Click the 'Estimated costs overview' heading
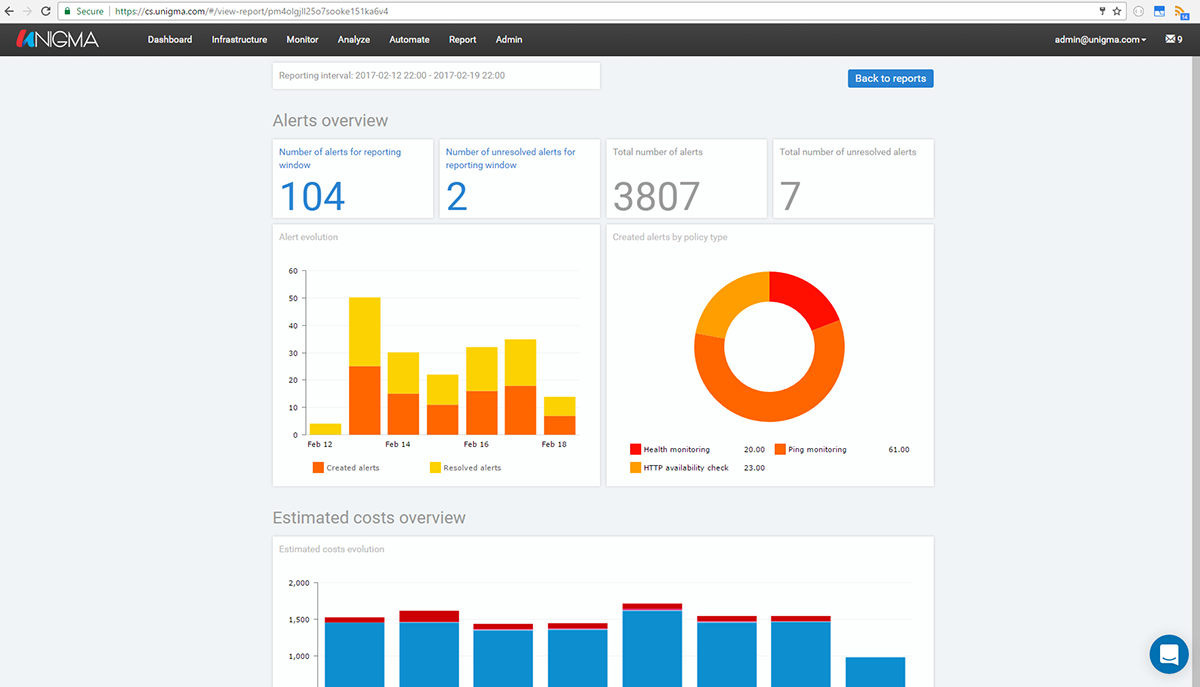This screenshot has width=1200, height=687. (x=369, y=518)
